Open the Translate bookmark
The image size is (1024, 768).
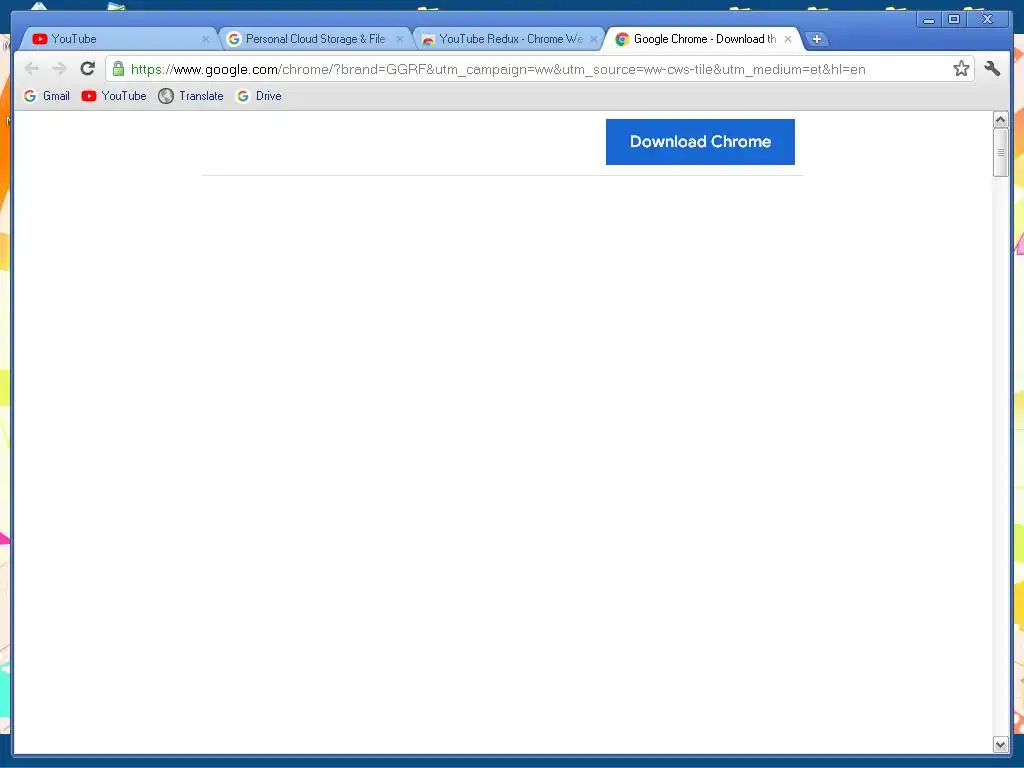[191, 96]
